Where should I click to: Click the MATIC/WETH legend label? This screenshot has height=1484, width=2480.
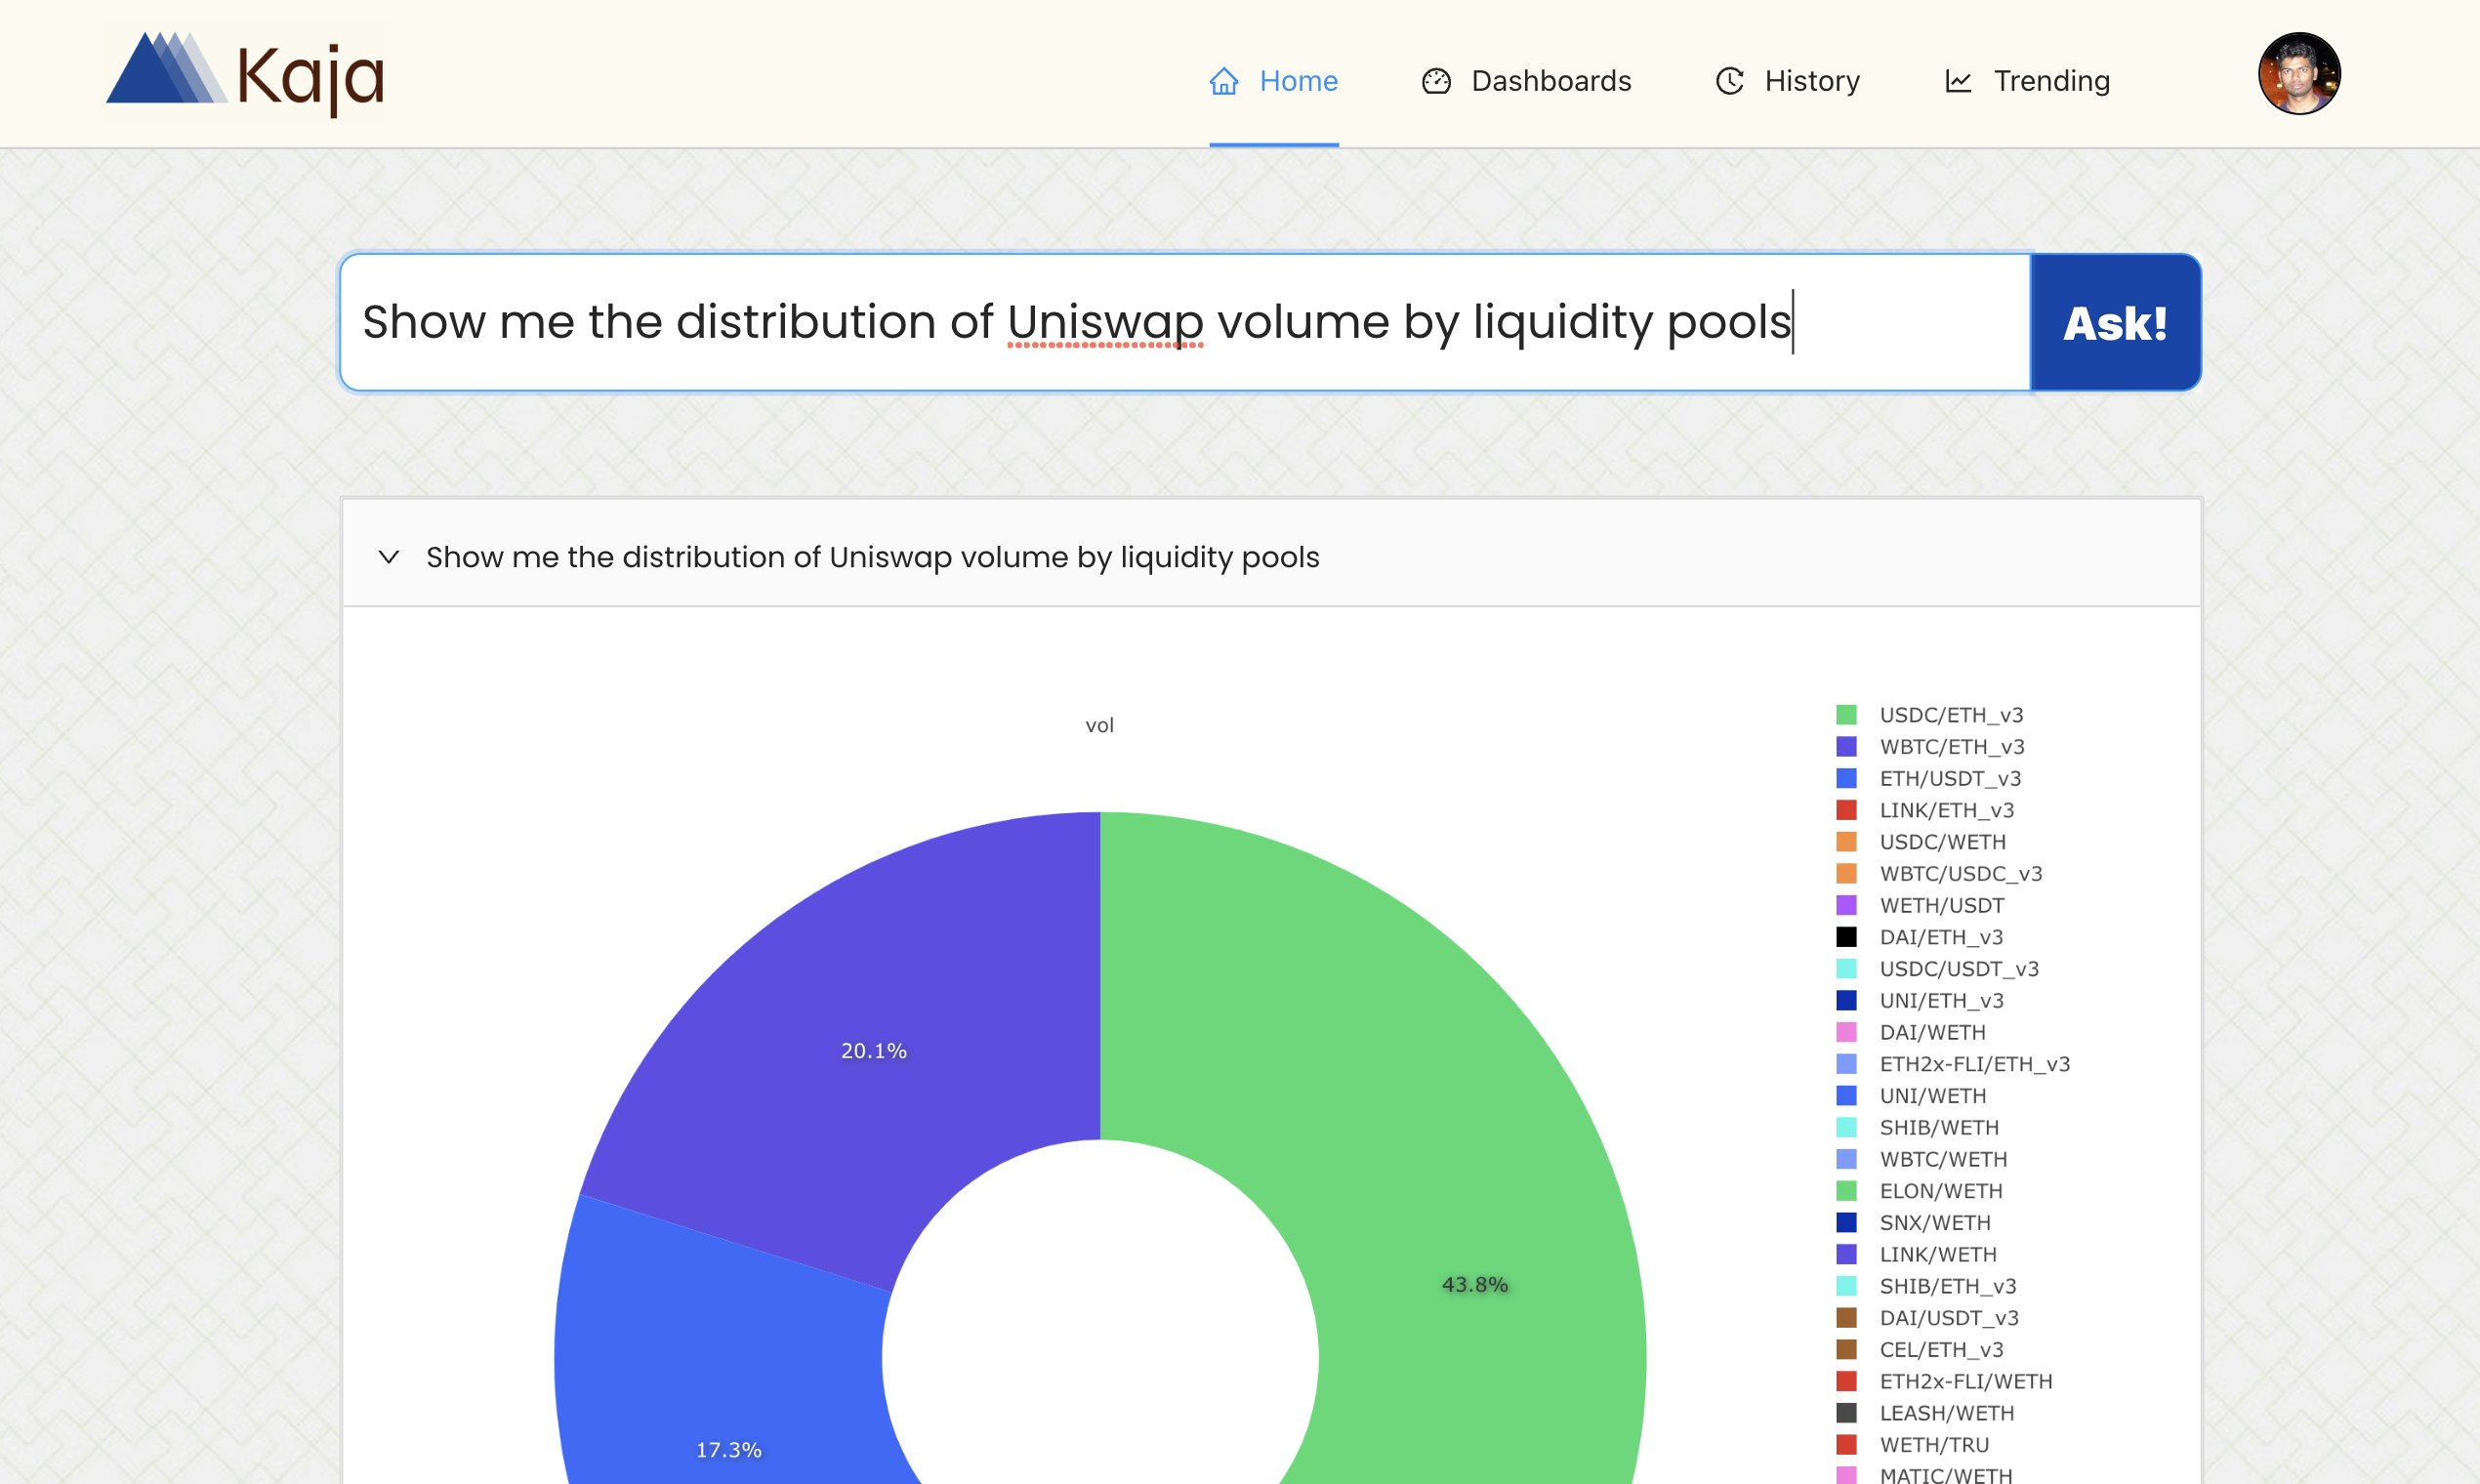[x=1946, y=1475]
